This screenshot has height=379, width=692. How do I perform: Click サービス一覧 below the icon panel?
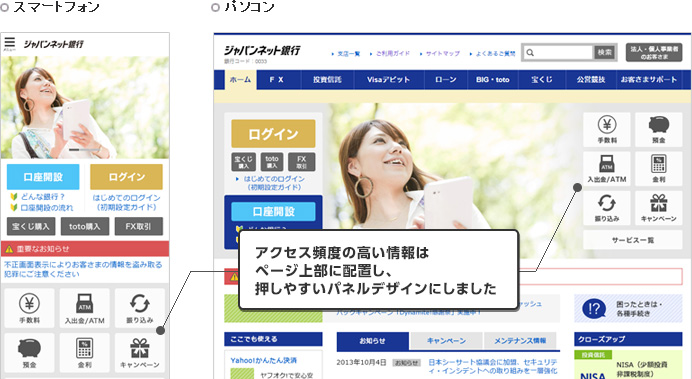632,240
